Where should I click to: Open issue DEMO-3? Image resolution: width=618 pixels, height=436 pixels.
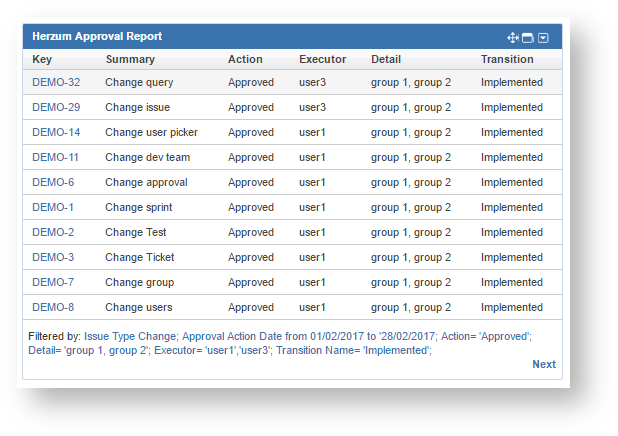53,257
